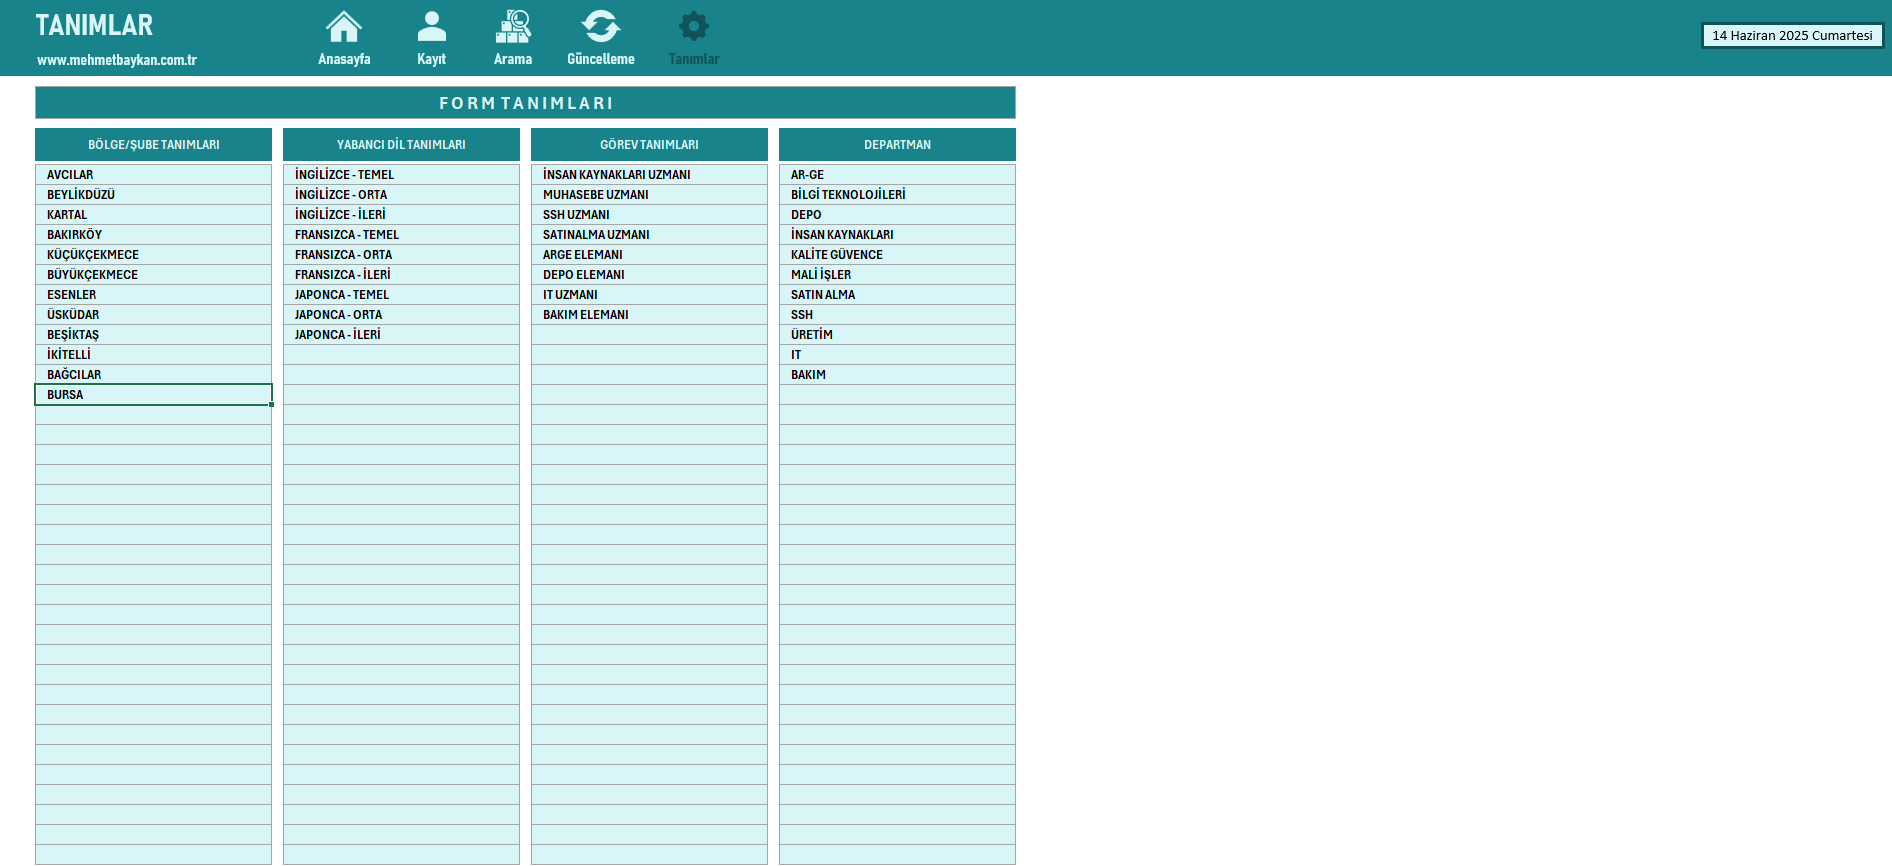Click the GÖREV TANIMLARI header

[x=649, y=145]
